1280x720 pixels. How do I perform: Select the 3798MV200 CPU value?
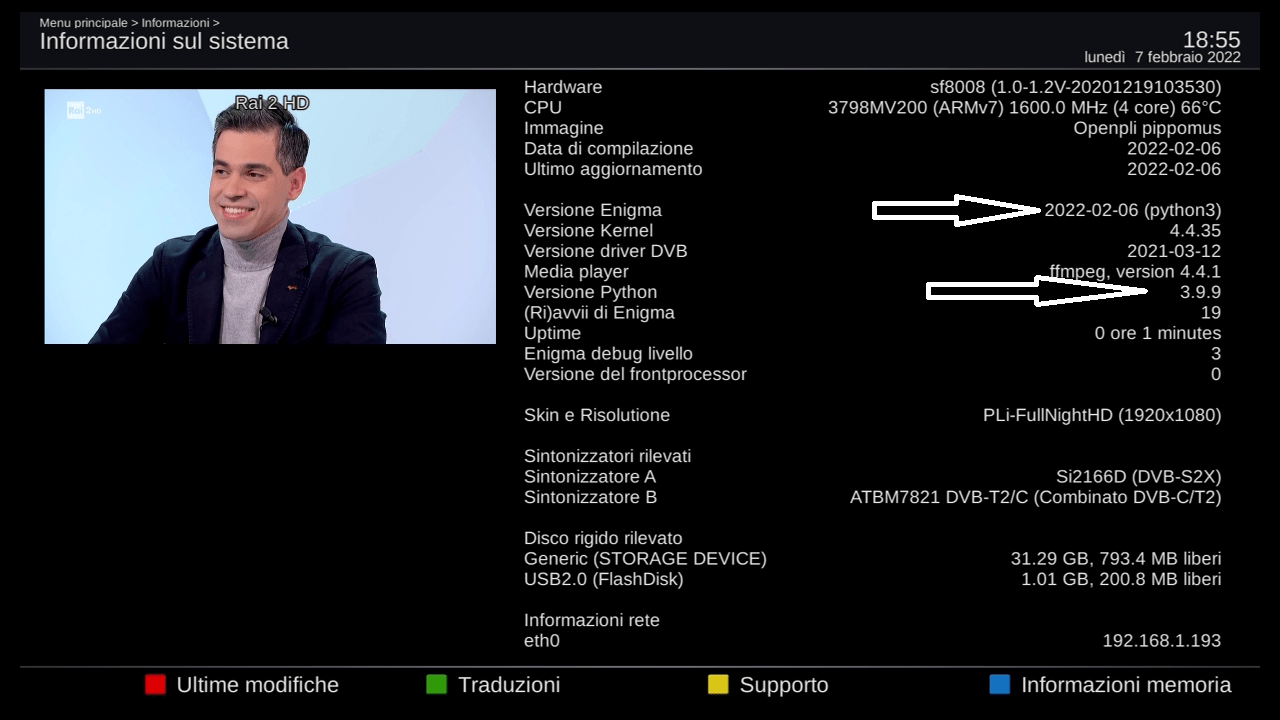click(x=1024, y=108)
